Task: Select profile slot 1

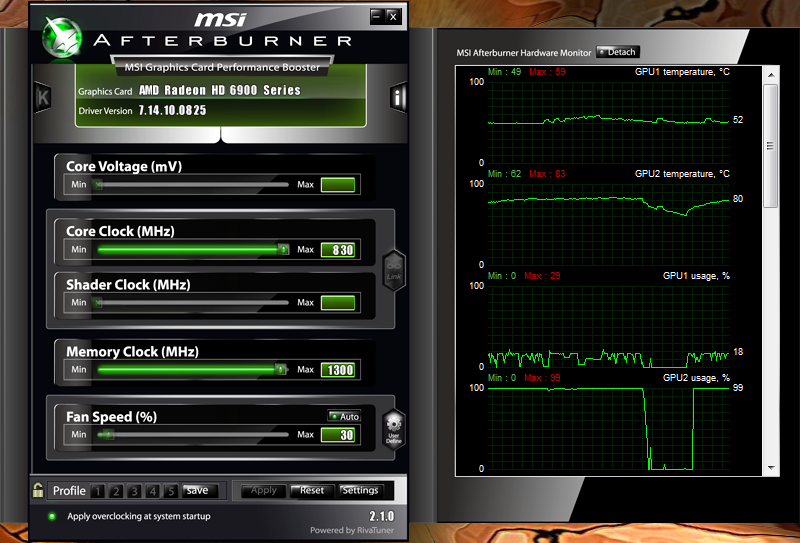Action: (97, 491)
